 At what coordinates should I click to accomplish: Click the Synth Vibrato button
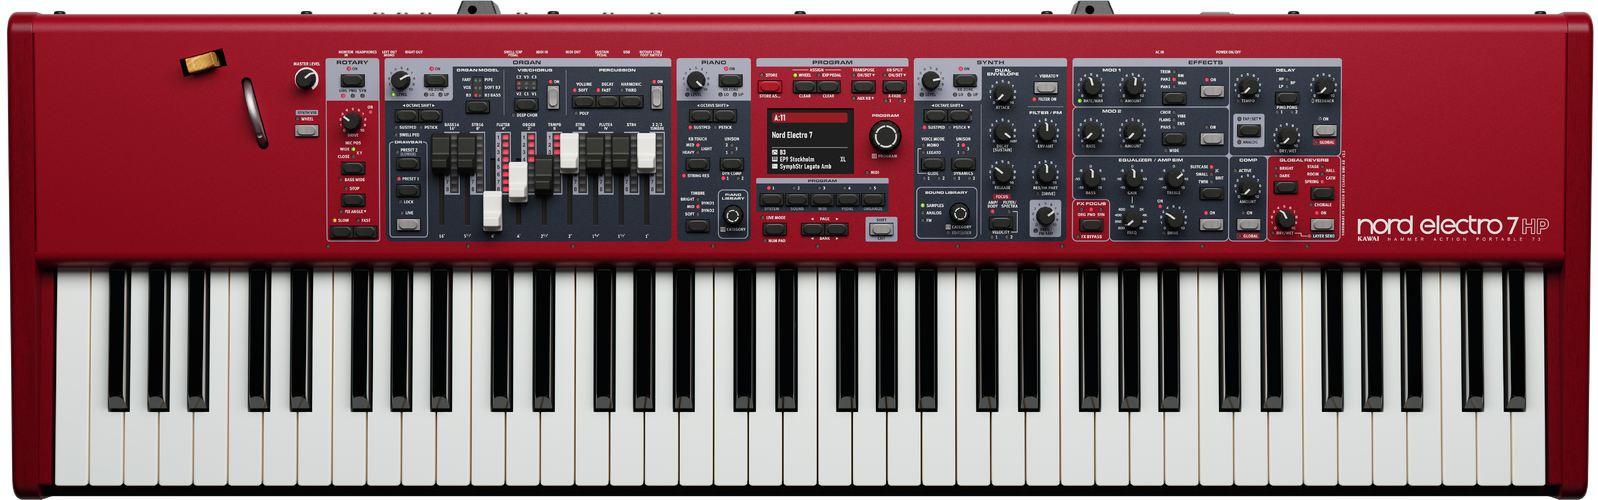[x=1045, y=87]
